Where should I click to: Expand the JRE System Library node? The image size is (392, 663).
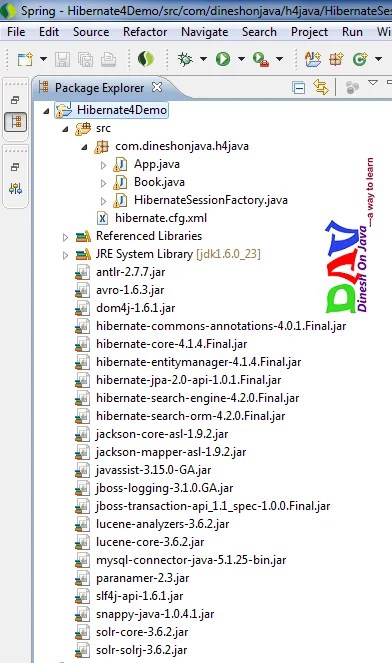65,255
